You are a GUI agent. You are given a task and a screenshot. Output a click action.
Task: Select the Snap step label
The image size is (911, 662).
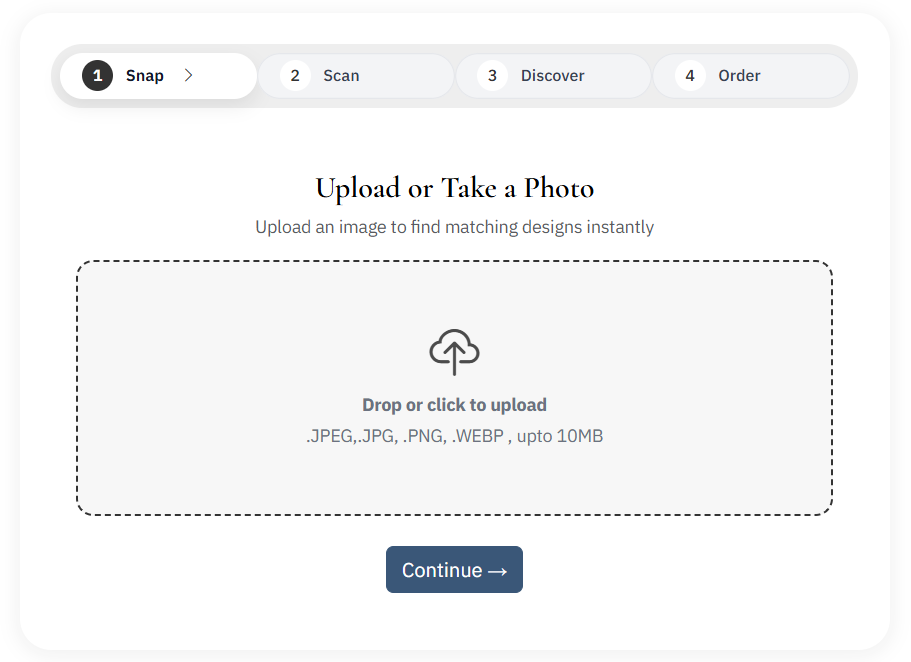pos(145,76)
